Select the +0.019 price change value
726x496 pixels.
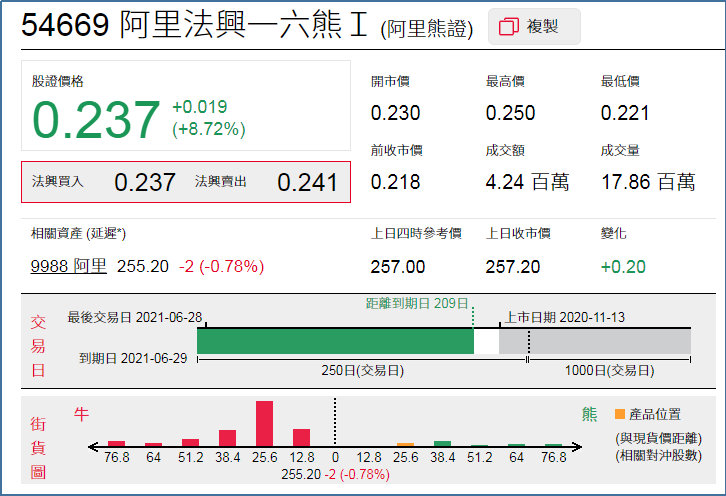point(200,107)
